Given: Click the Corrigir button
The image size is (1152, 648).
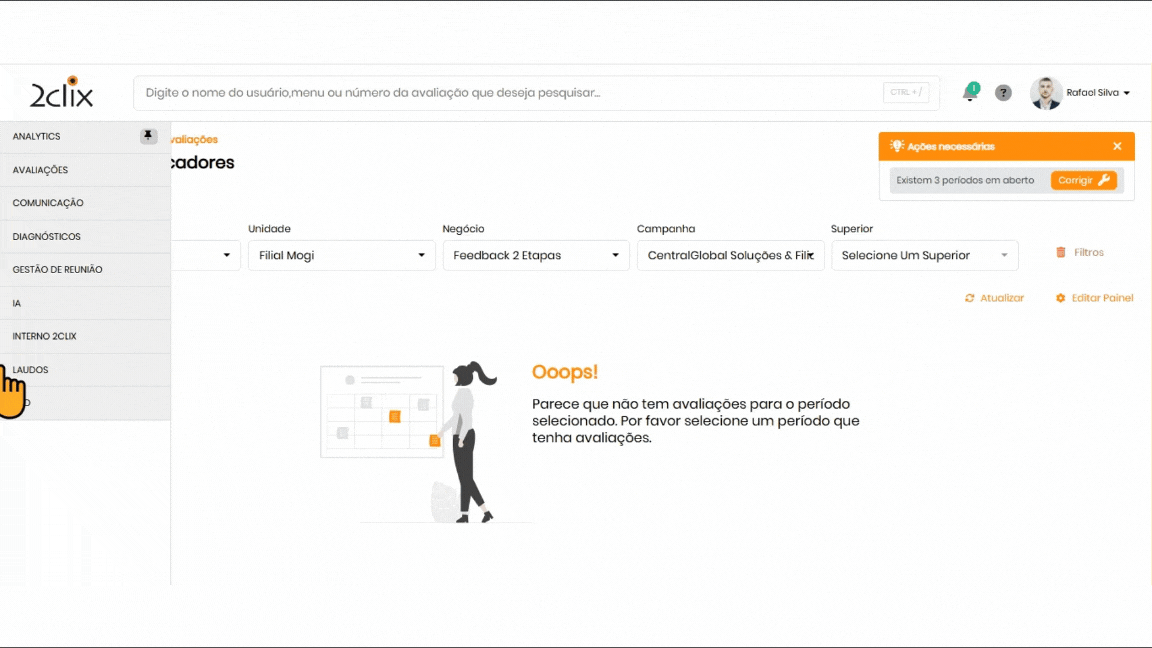Looking at the screenshot, I should 1083,180.
